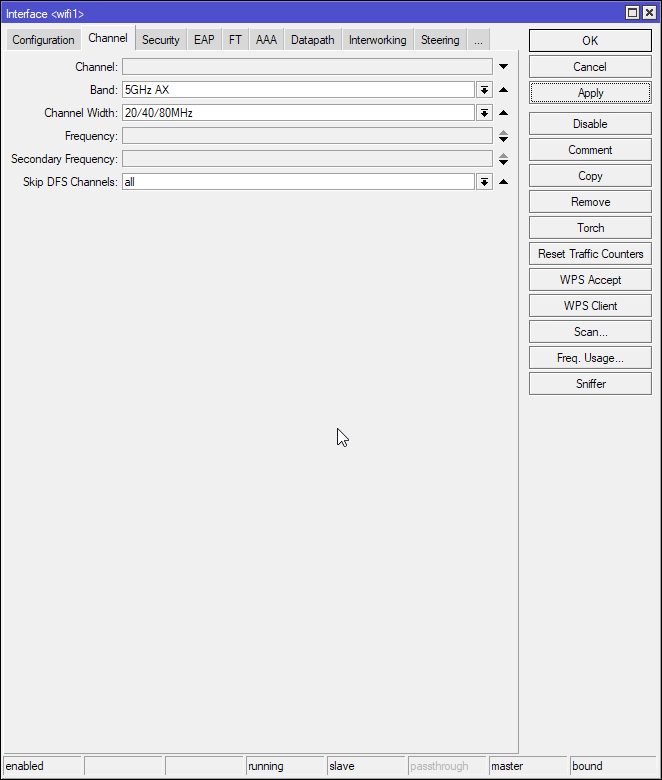This screenshot has width=662, height=780.
Task: Click the Secondary Frequency stepper arrows
Action: coord(503,159)
